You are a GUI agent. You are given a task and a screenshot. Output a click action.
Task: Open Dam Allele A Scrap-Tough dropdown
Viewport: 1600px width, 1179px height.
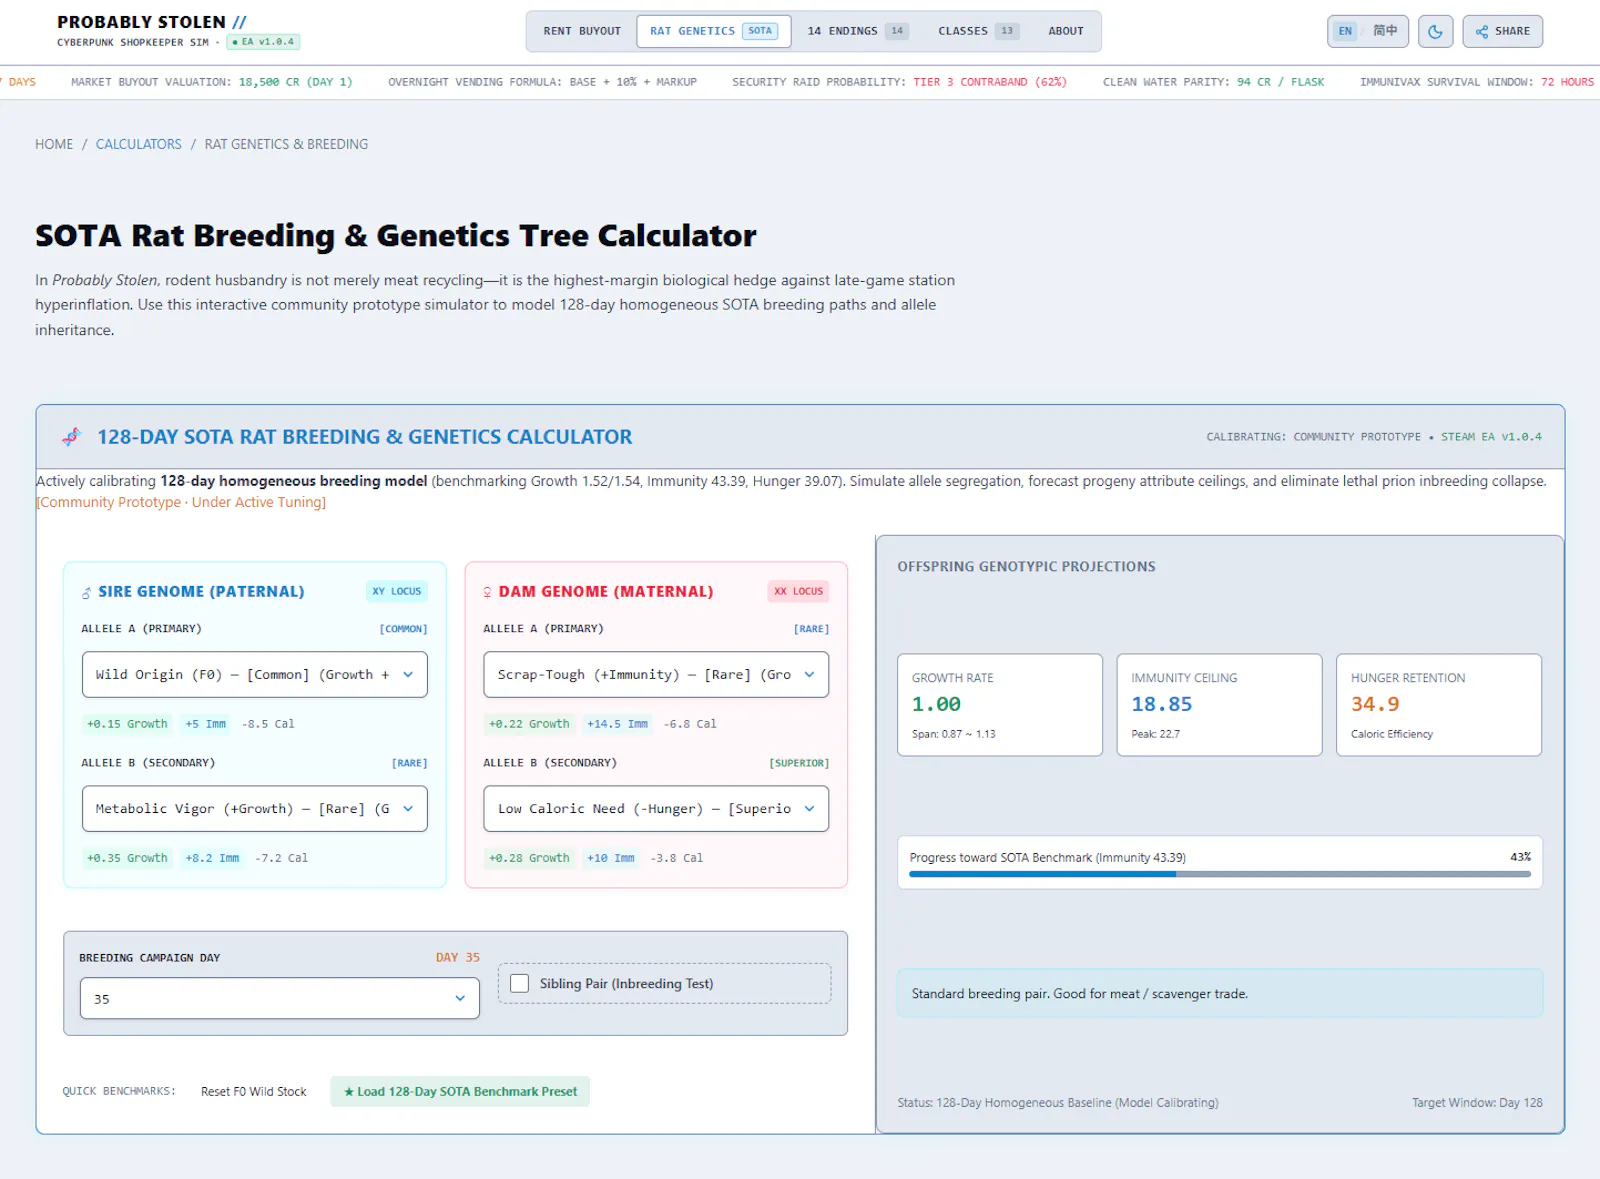coord(656,675)
